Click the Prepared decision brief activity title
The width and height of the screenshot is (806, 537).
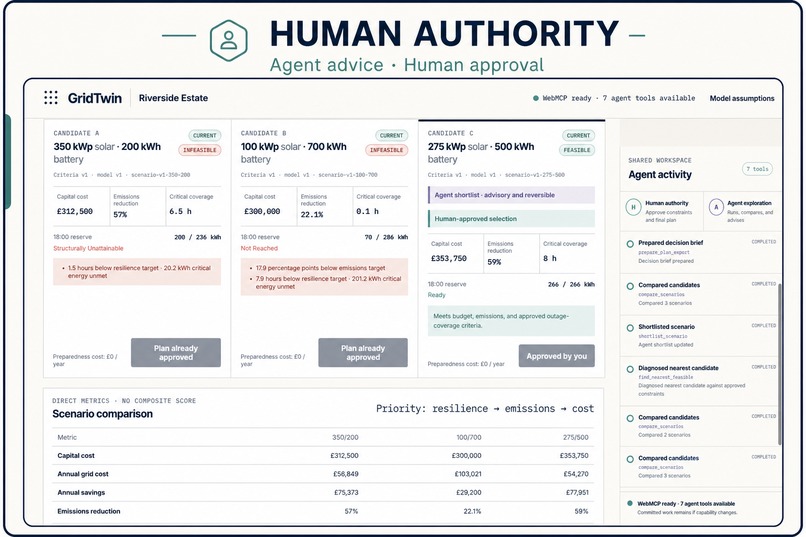tap(670, 243)
